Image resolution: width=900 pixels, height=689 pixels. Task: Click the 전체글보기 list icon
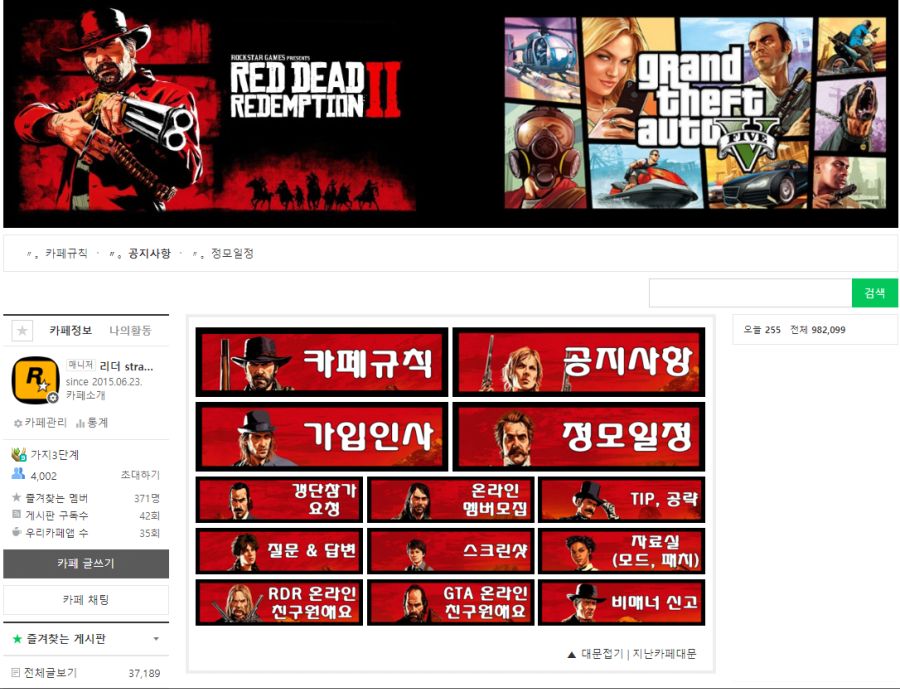coord(16,672)
